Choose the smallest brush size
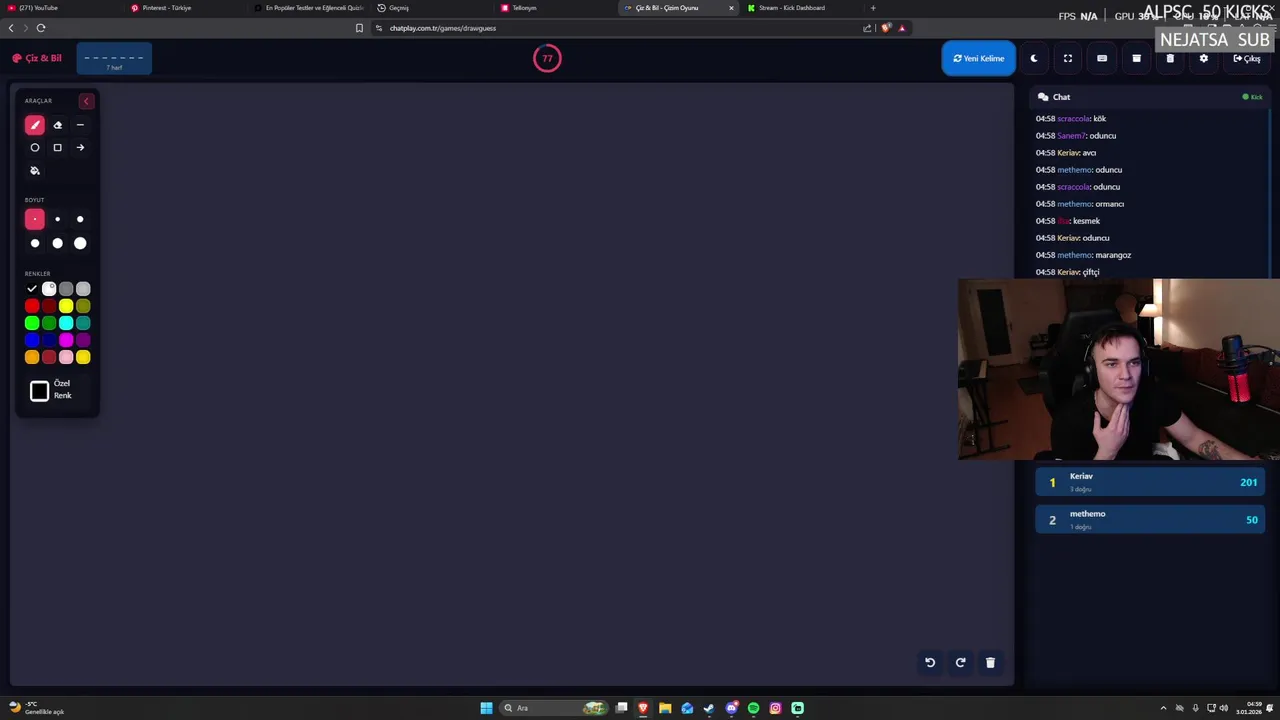The height and width of the screenshot is (720, 1280). pyautogui.click(x=35, y=219)
